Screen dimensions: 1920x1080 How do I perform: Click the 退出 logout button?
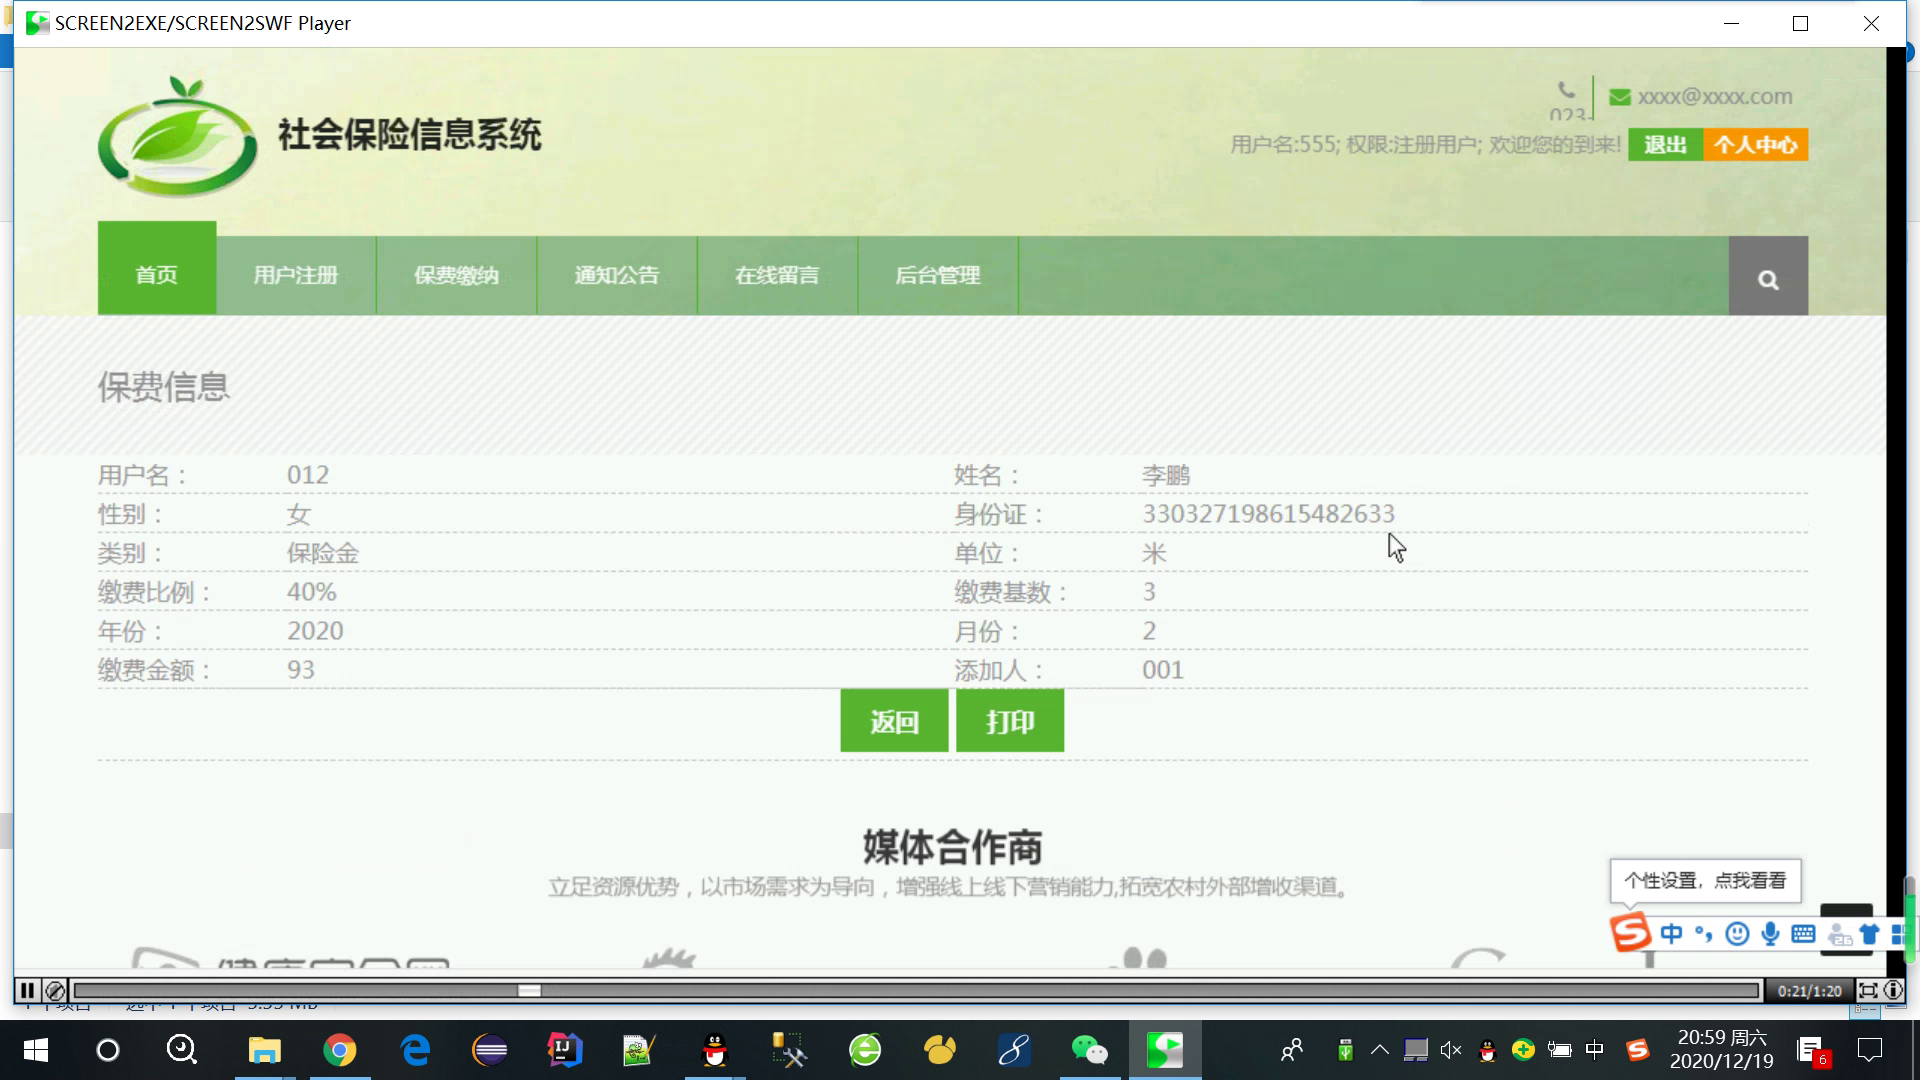[x=1665, y=145]
